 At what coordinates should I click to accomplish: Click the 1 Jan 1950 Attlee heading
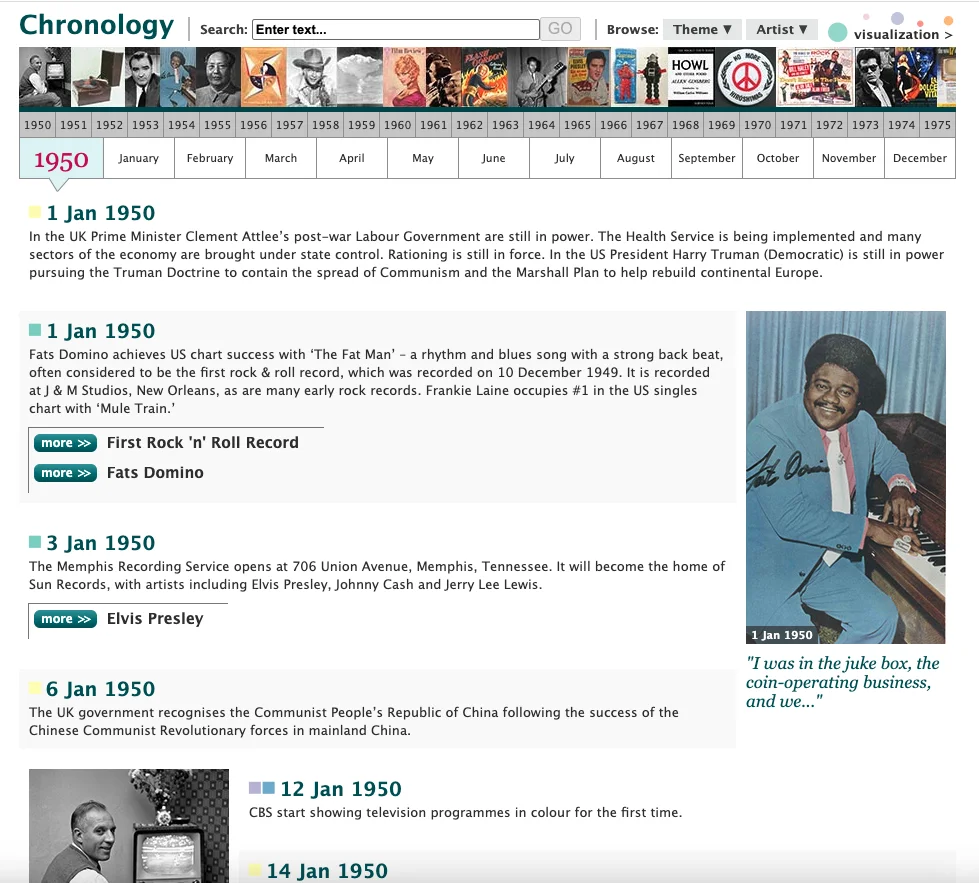click(101, 213)
